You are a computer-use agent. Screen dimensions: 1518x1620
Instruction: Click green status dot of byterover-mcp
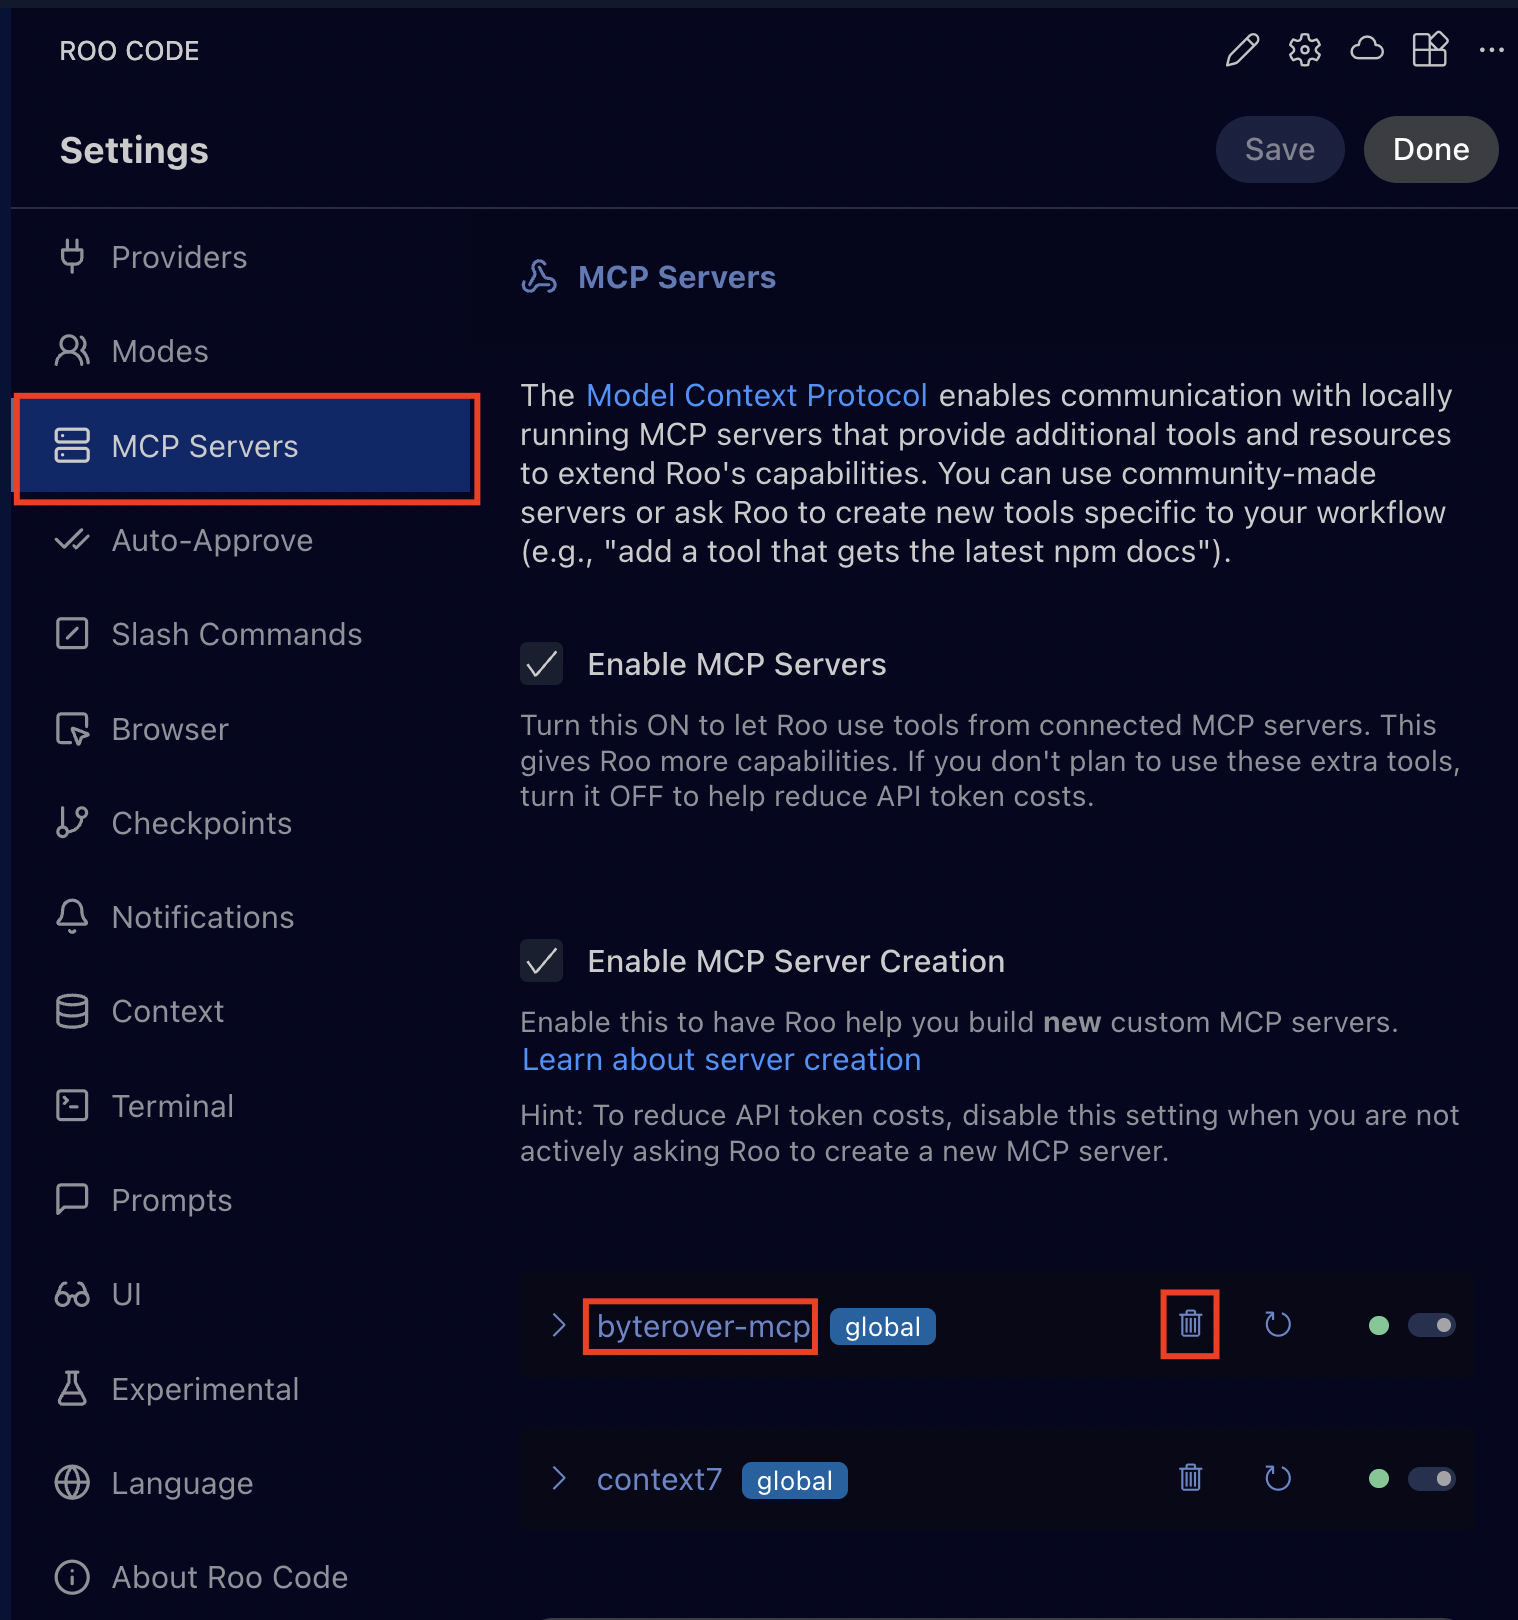point(1379,1325)
